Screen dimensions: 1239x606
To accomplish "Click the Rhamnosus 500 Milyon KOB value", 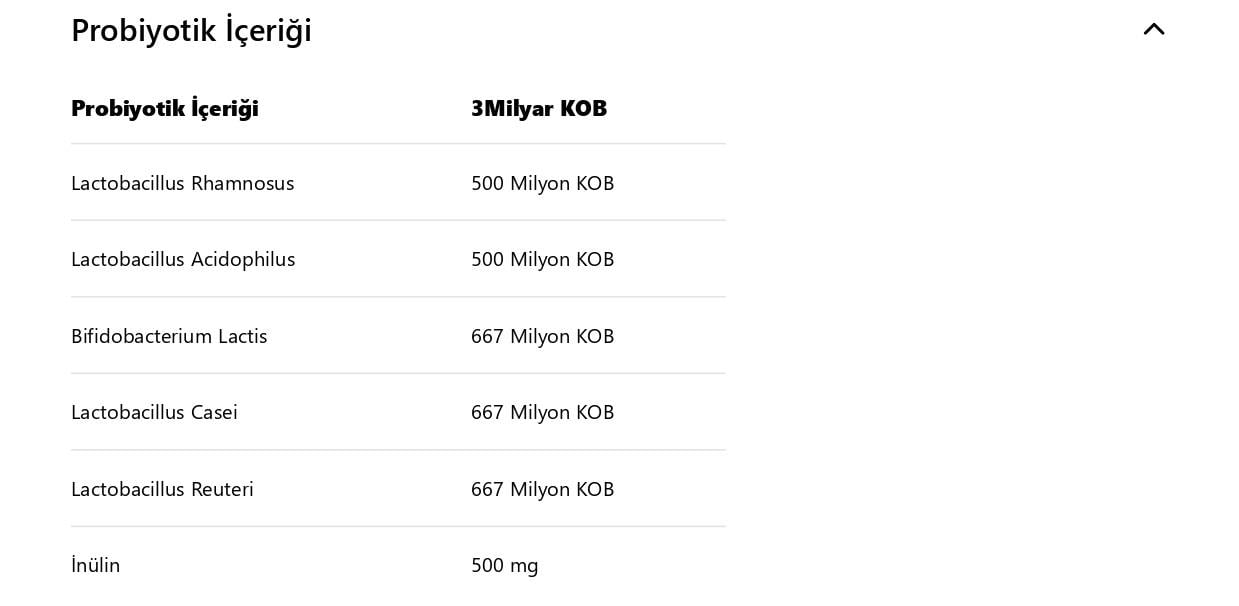I will [542, 183].
